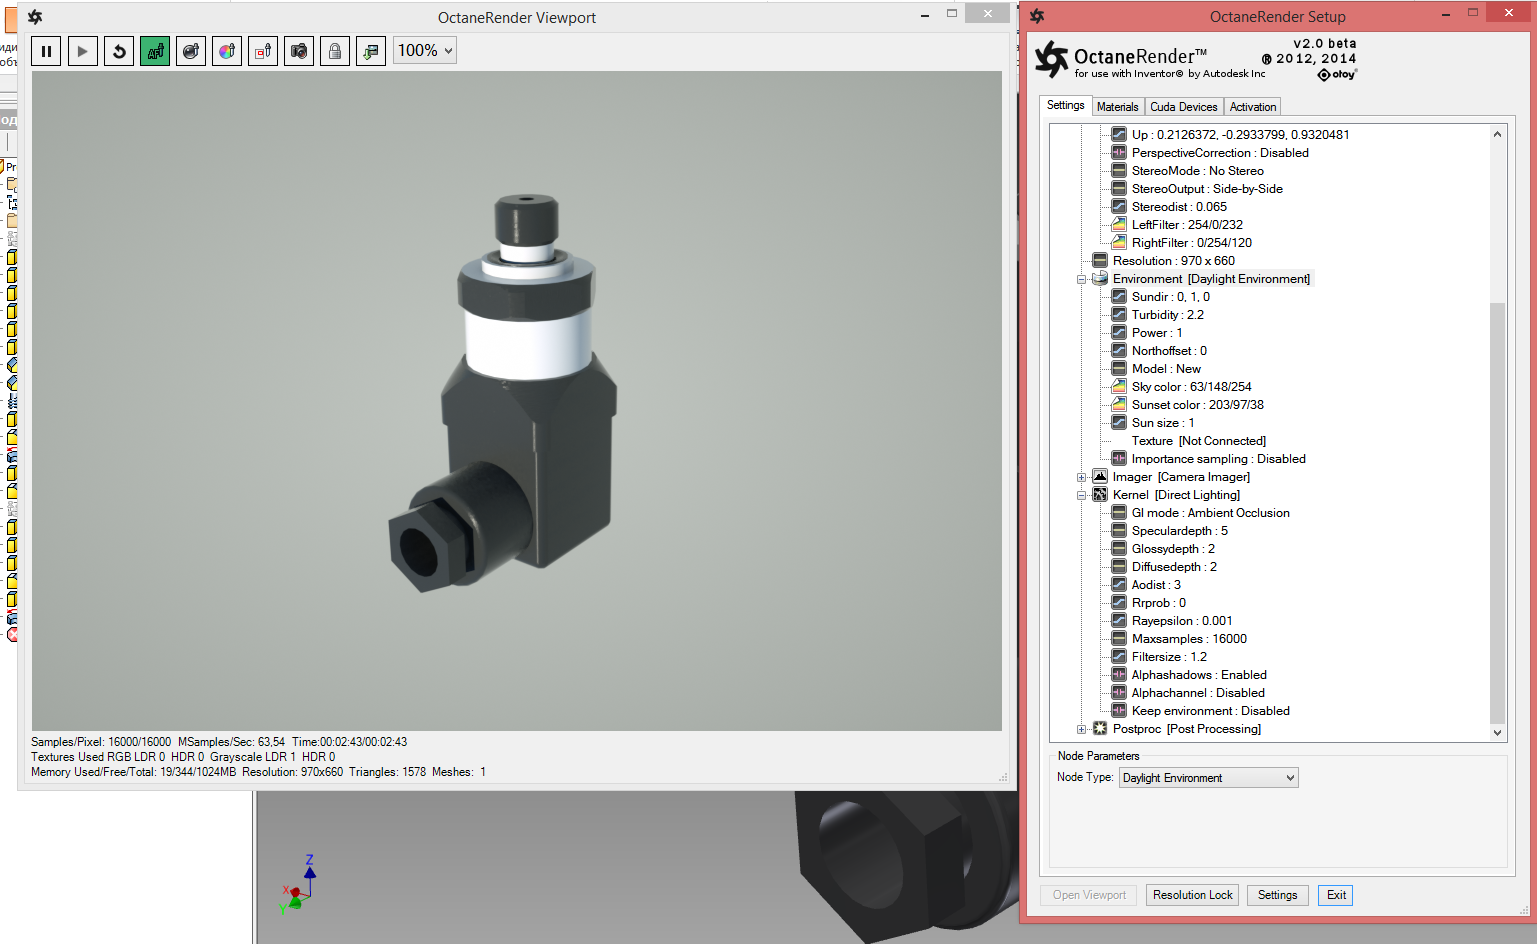Click the image save icon with green arrow
The height and width of the screenshot is (944, 1537).
(x=371, y=51)
